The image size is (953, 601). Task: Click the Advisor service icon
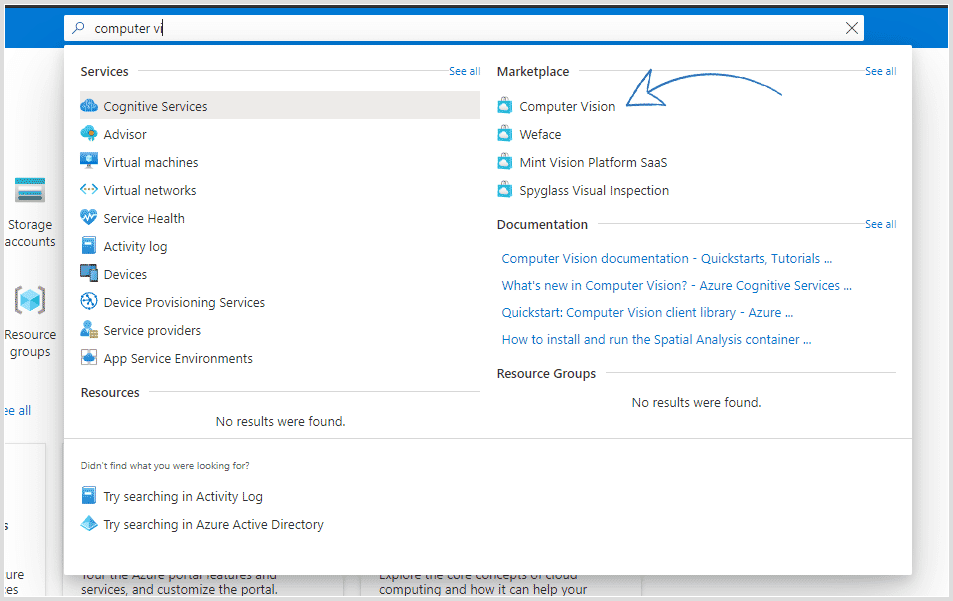click(x=89, y=134)
